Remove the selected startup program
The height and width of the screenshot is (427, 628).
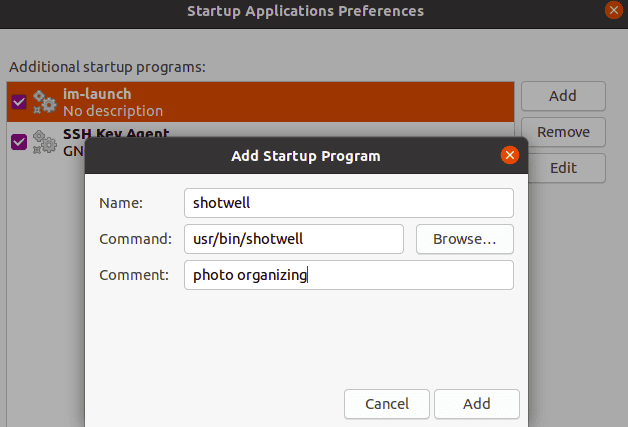click(x=563, y=132)
